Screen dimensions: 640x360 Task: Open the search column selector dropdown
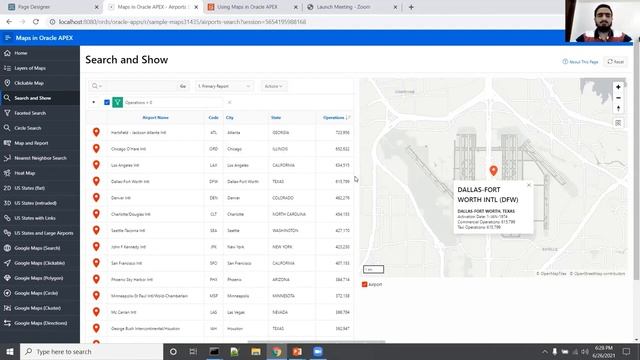coord(97,86)
